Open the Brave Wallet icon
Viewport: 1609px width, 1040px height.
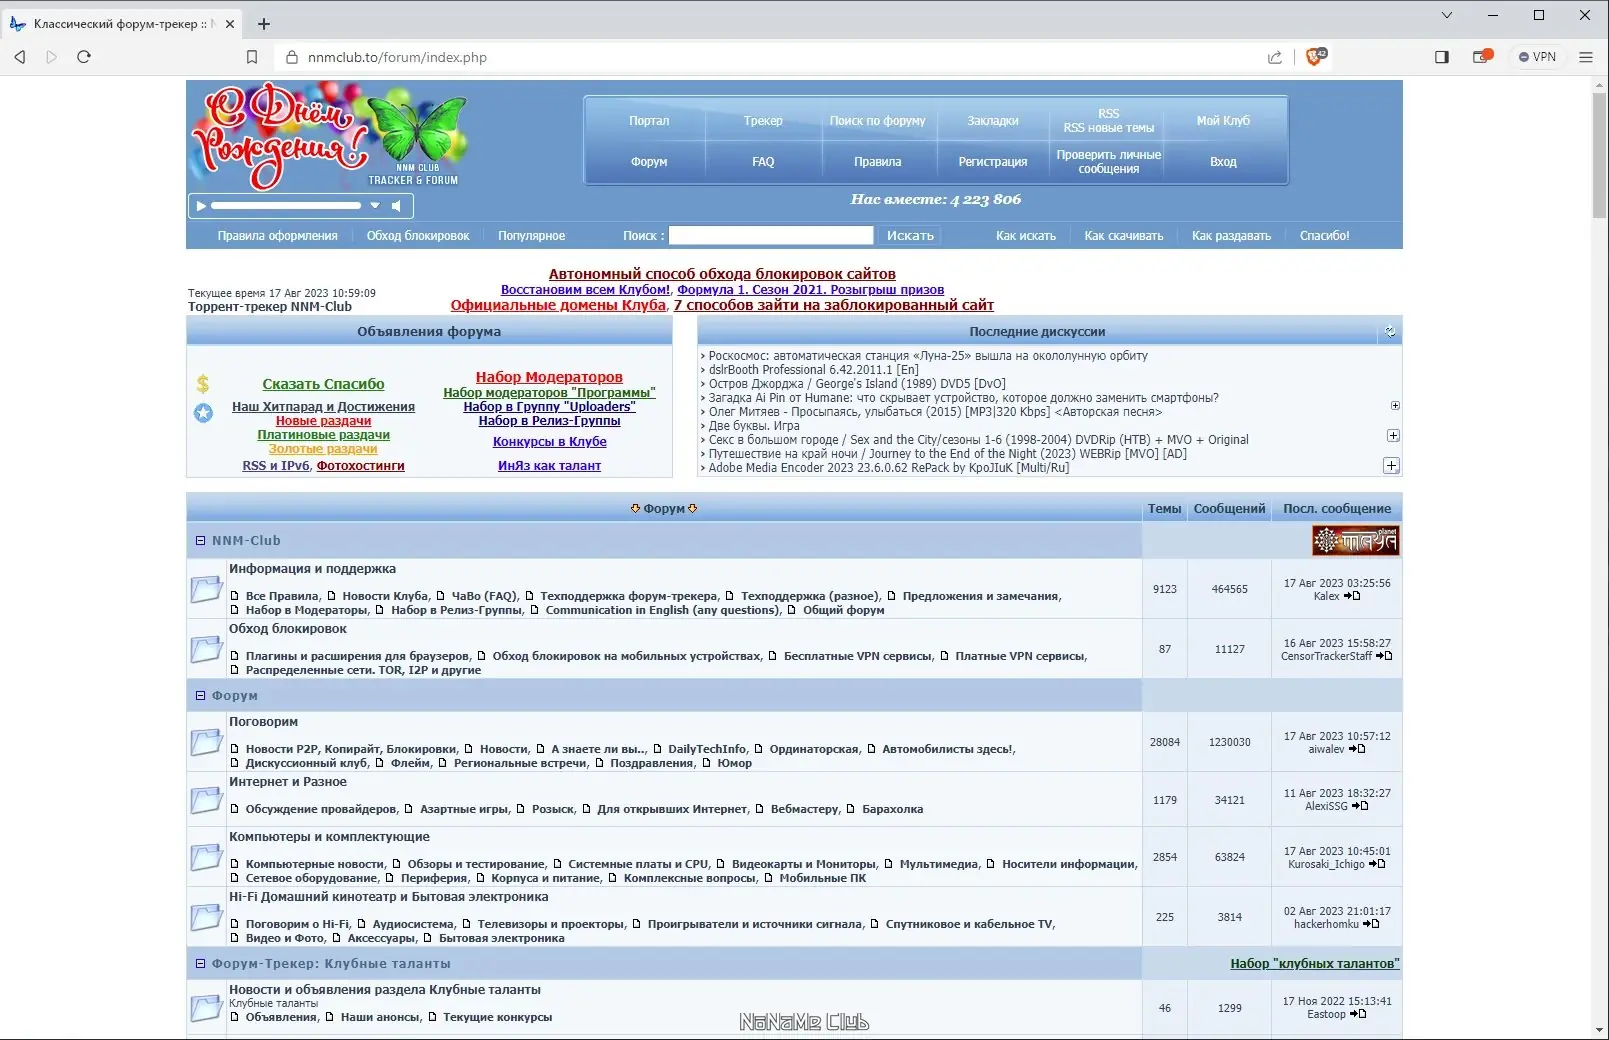(1482, 57)
